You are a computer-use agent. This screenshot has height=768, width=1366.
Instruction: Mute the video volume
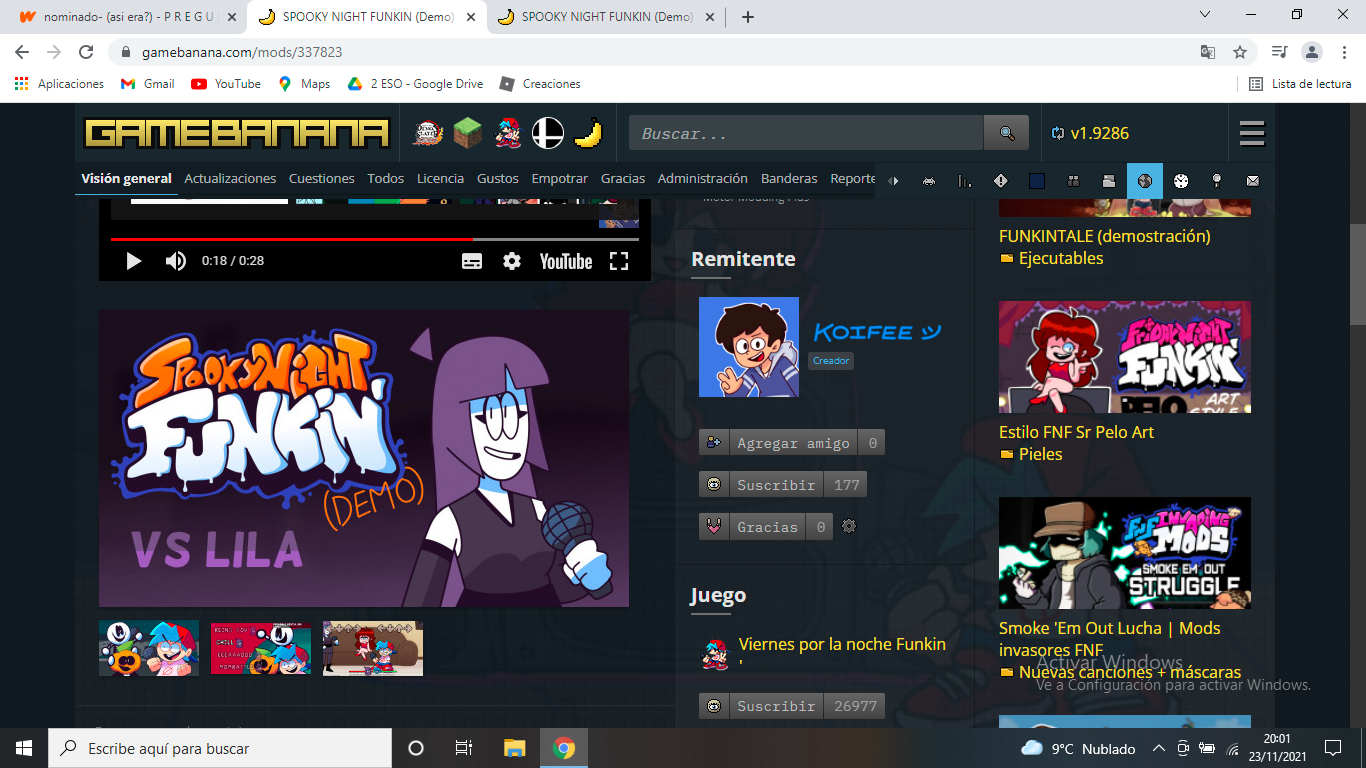coord(176,261)
